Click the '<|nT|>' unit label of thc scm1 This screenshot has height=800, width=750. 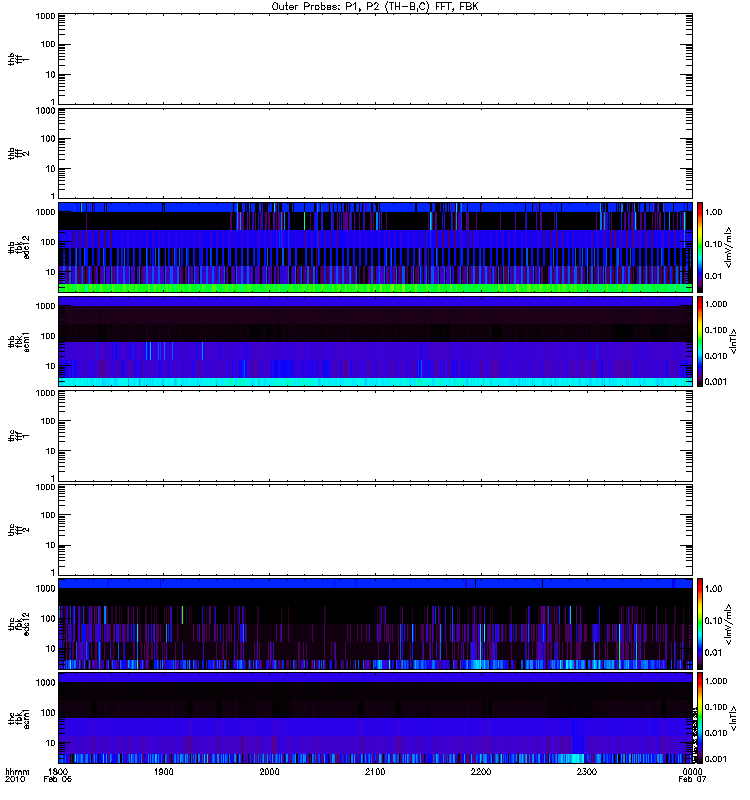pos(734,718)
